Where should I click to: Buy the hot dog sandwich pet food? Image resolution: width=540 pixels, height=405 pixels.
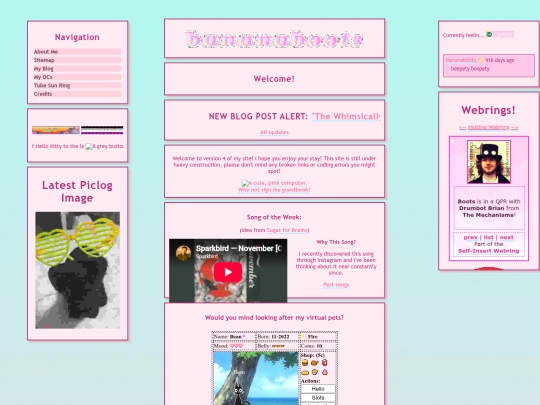point(305,372)
